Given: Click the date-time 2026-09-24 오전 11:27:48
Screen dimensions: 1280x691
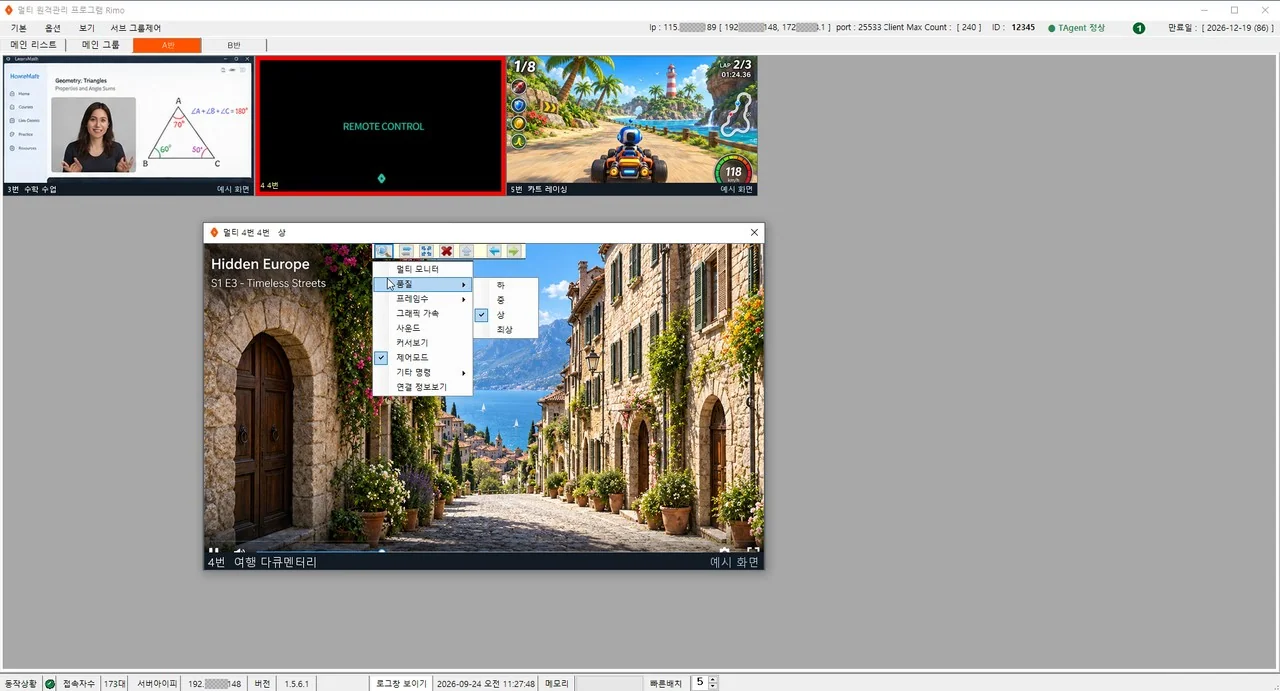Looking at the screenshot, I should [486, 684].
